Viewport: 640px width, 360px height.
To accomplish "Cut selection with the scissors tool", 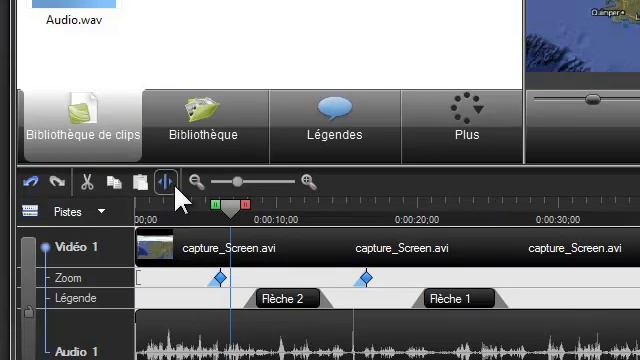I will [87, 182].
